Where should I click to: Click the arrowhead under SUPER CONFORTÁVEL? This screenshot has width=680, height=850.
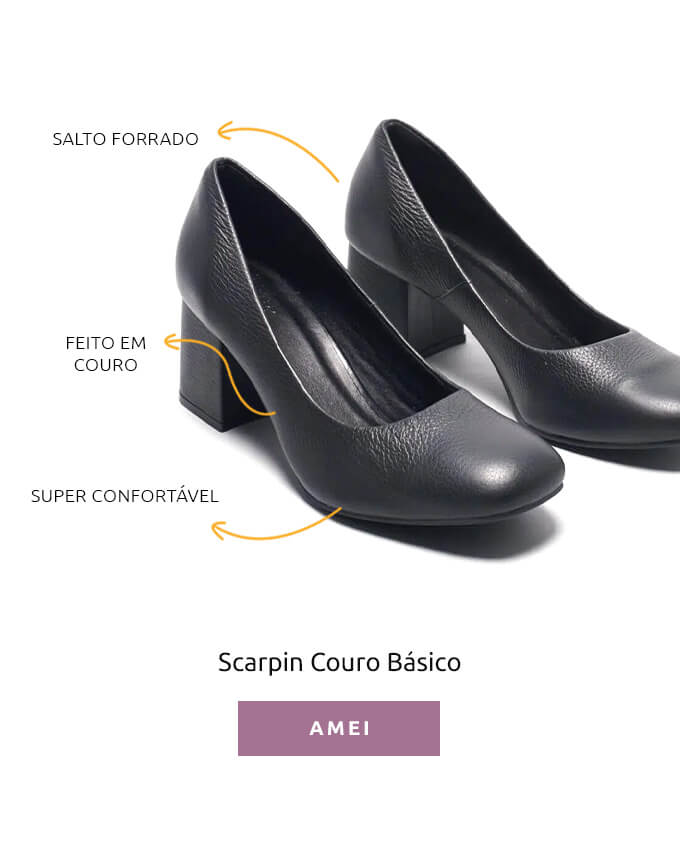(217, 531)
